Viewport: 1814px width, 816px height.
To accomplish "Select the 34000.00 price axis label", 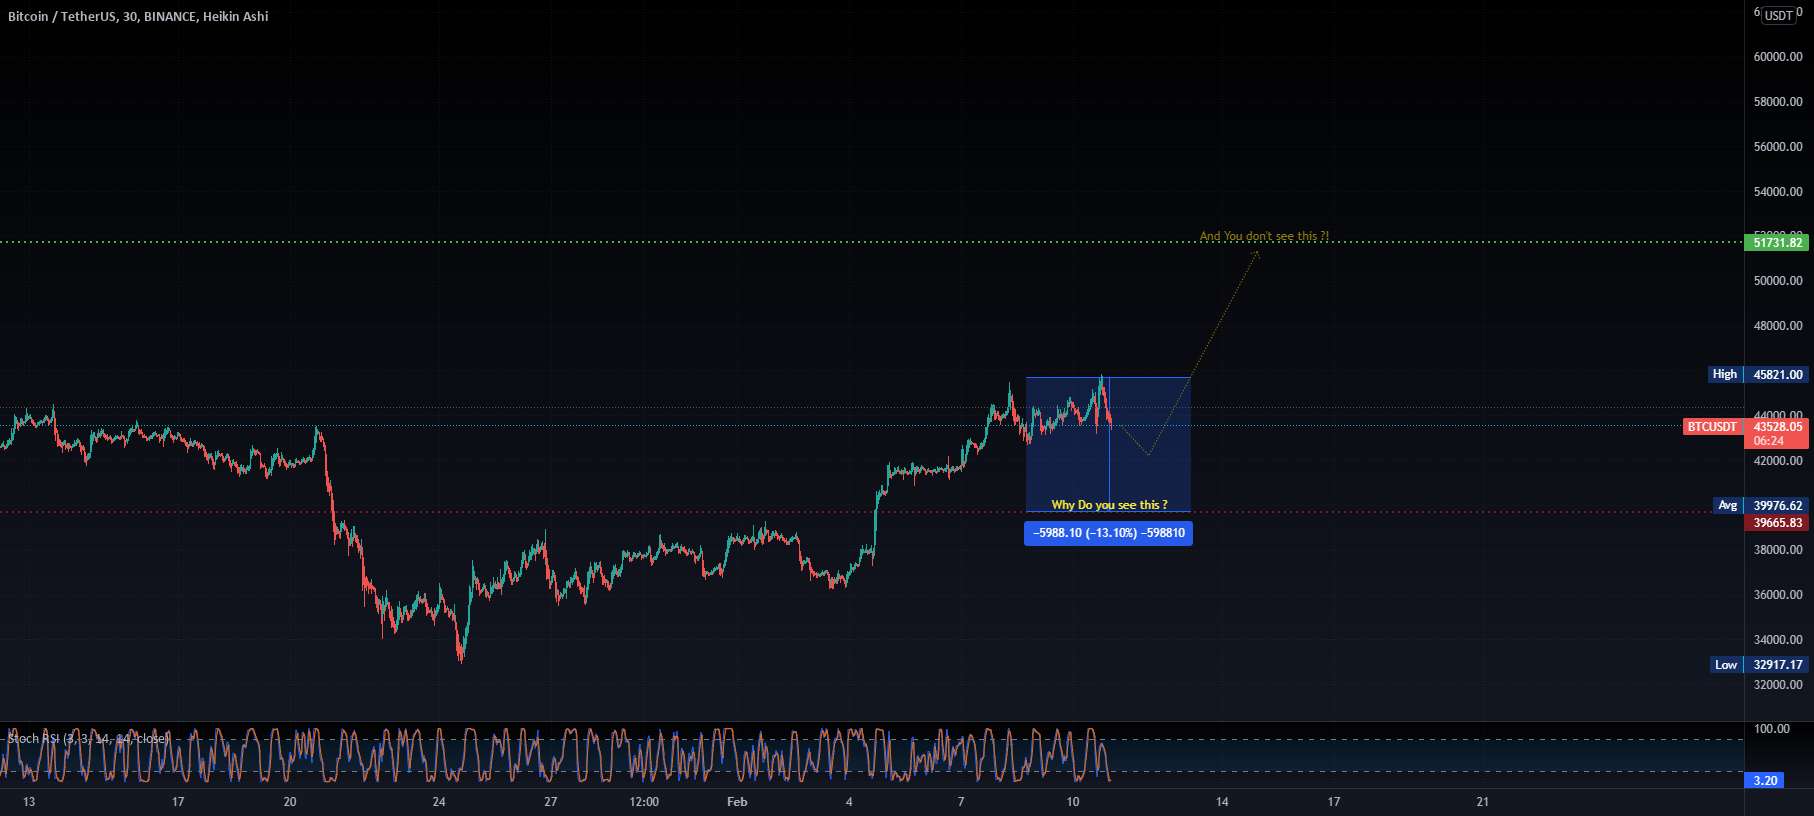I will [1778, 640].
